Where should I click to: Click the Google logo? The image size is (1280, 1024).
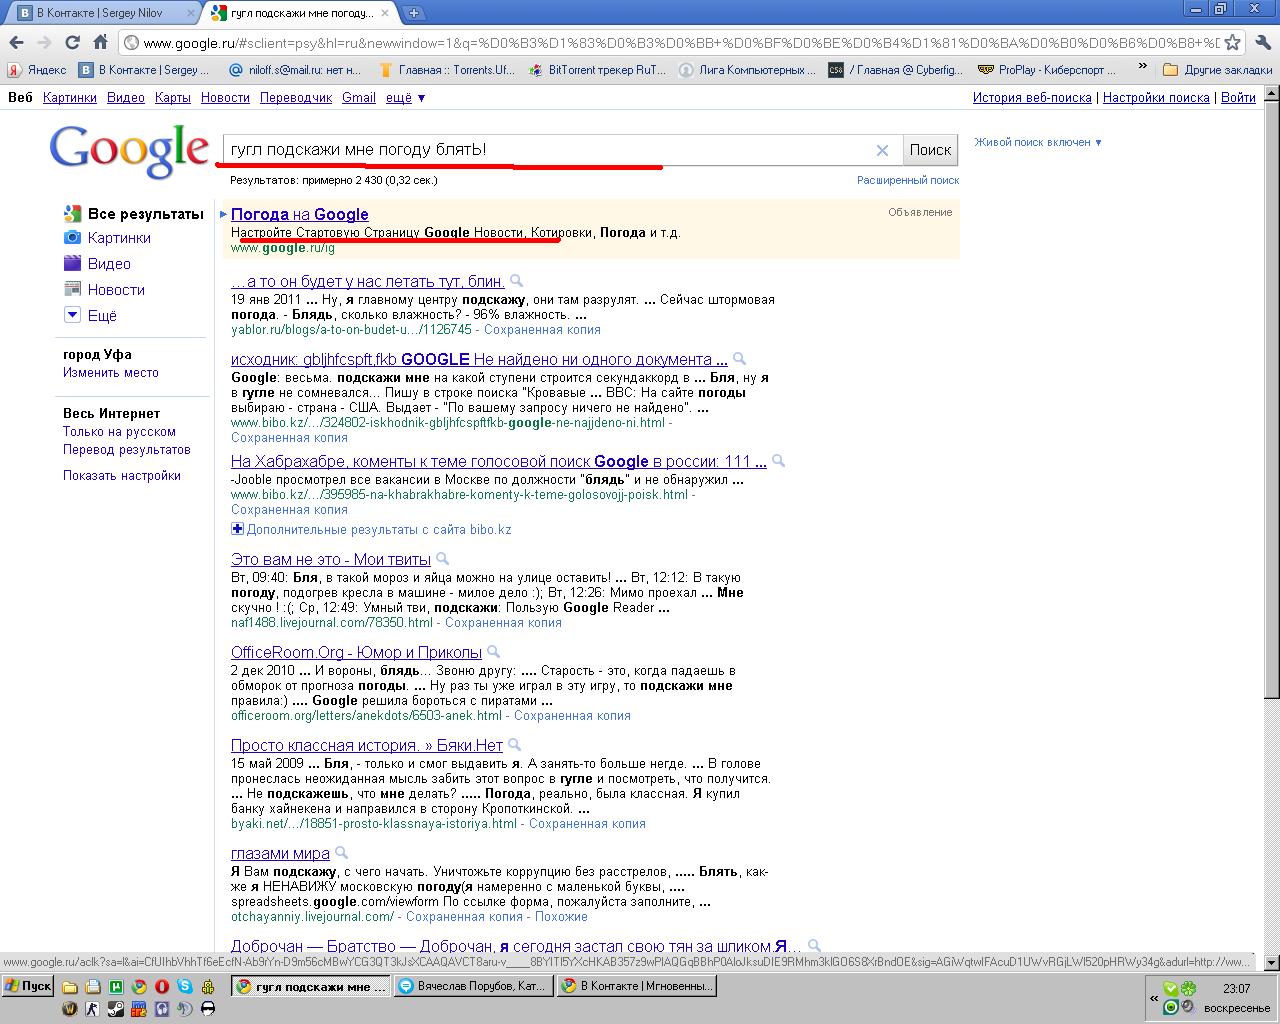pyautogui.click(x=129, y=152)
